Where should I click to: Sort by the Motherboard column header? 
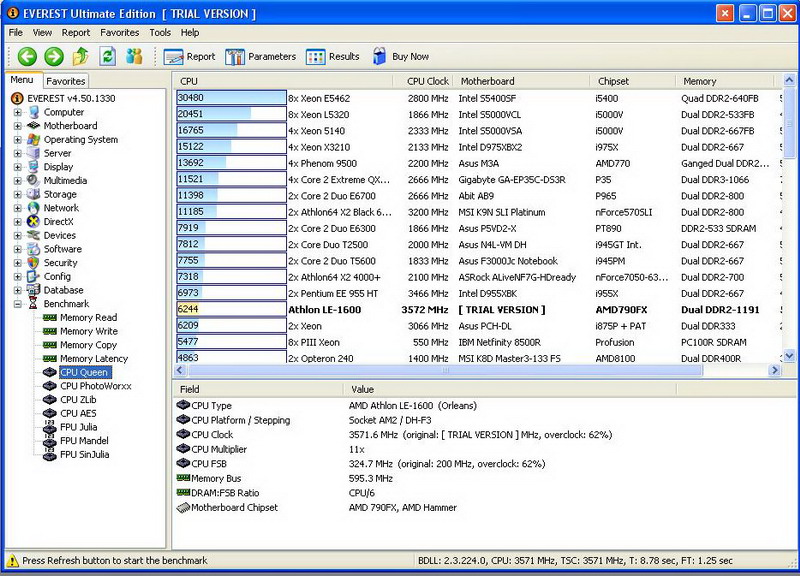(521, 81)
